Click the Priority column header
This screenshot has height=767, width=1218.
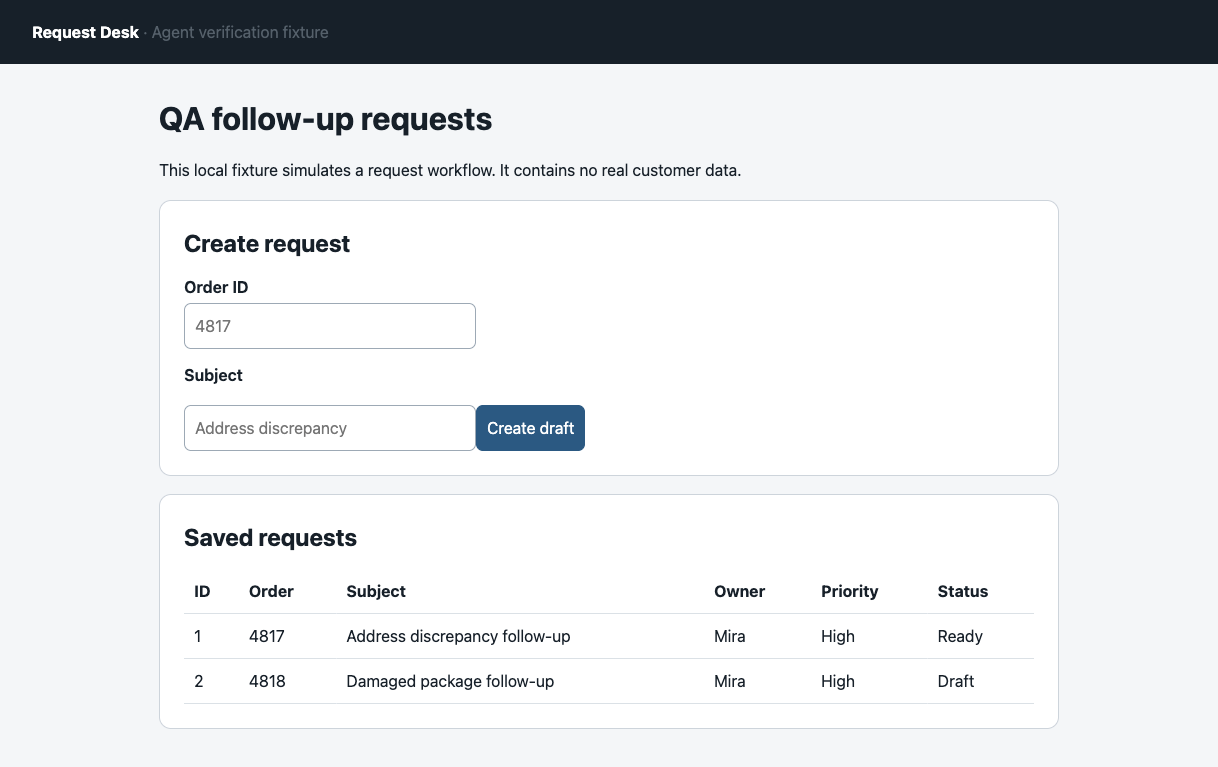pyautogui.click(x=849, y=591)
